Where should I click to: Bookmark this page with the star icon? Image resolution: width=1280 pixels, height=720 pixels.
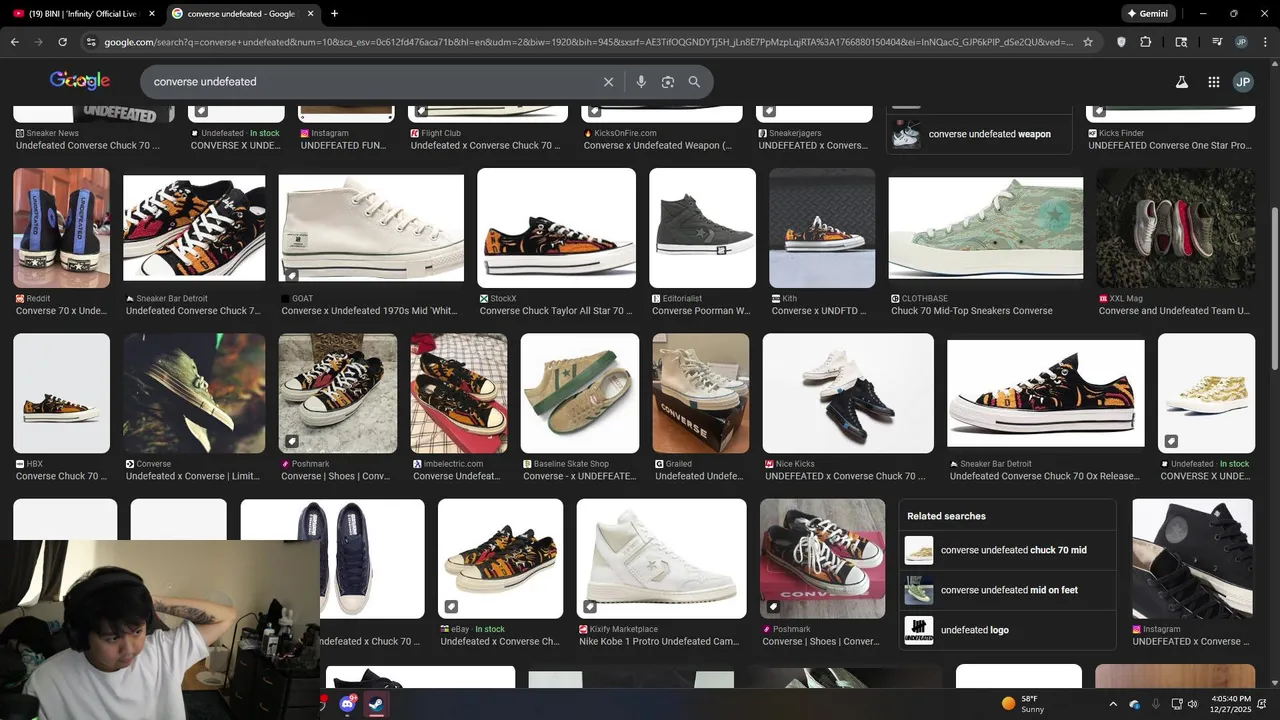click(x=1088, y=42)
